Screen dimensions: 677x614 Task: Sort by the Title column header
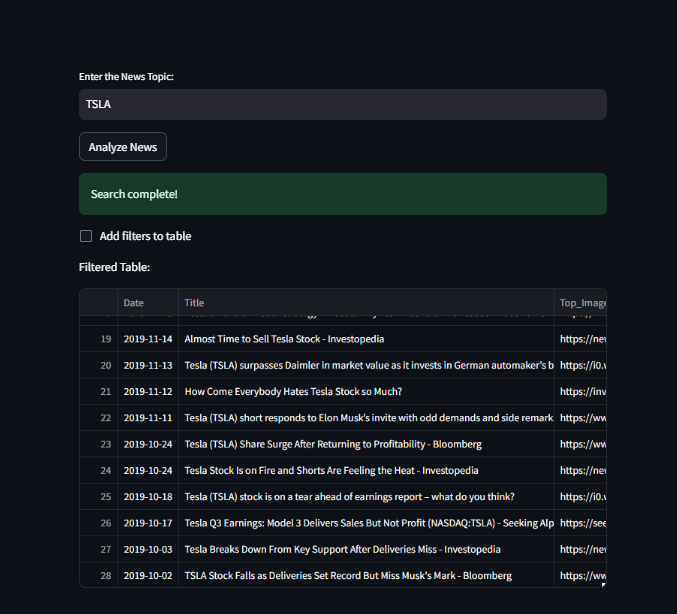click(x=366, y=303)
